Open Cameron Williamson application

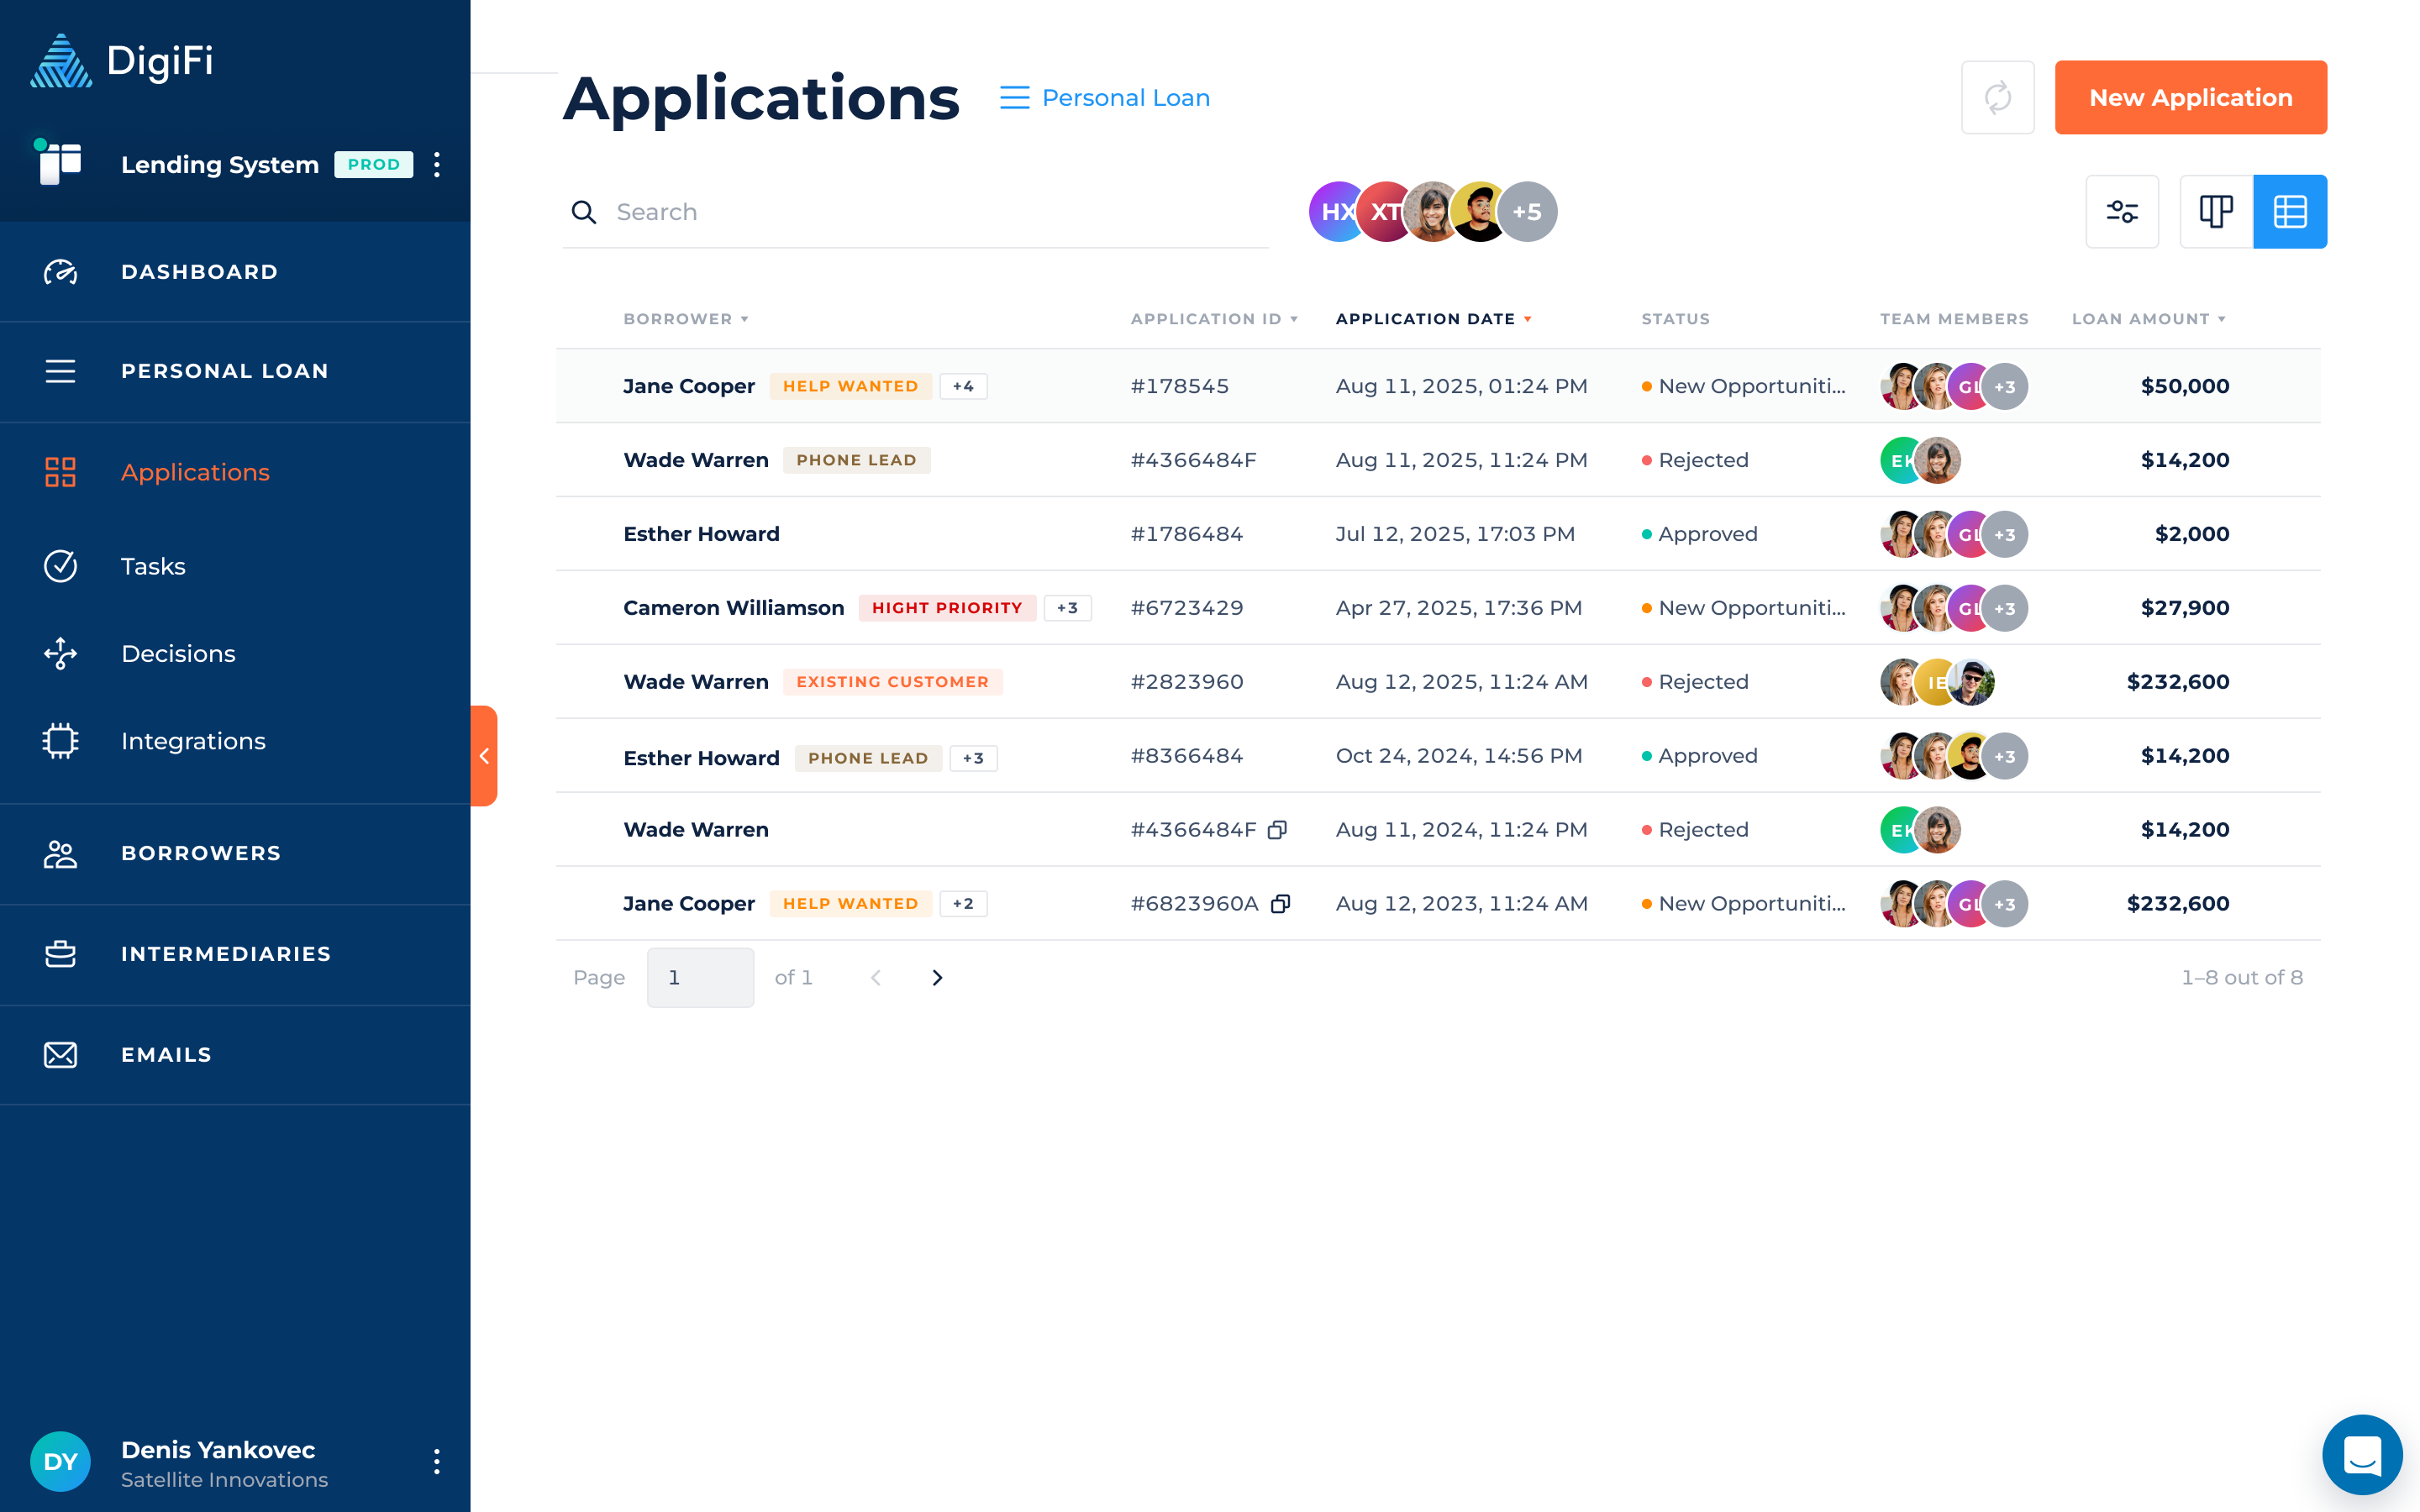1437,608
